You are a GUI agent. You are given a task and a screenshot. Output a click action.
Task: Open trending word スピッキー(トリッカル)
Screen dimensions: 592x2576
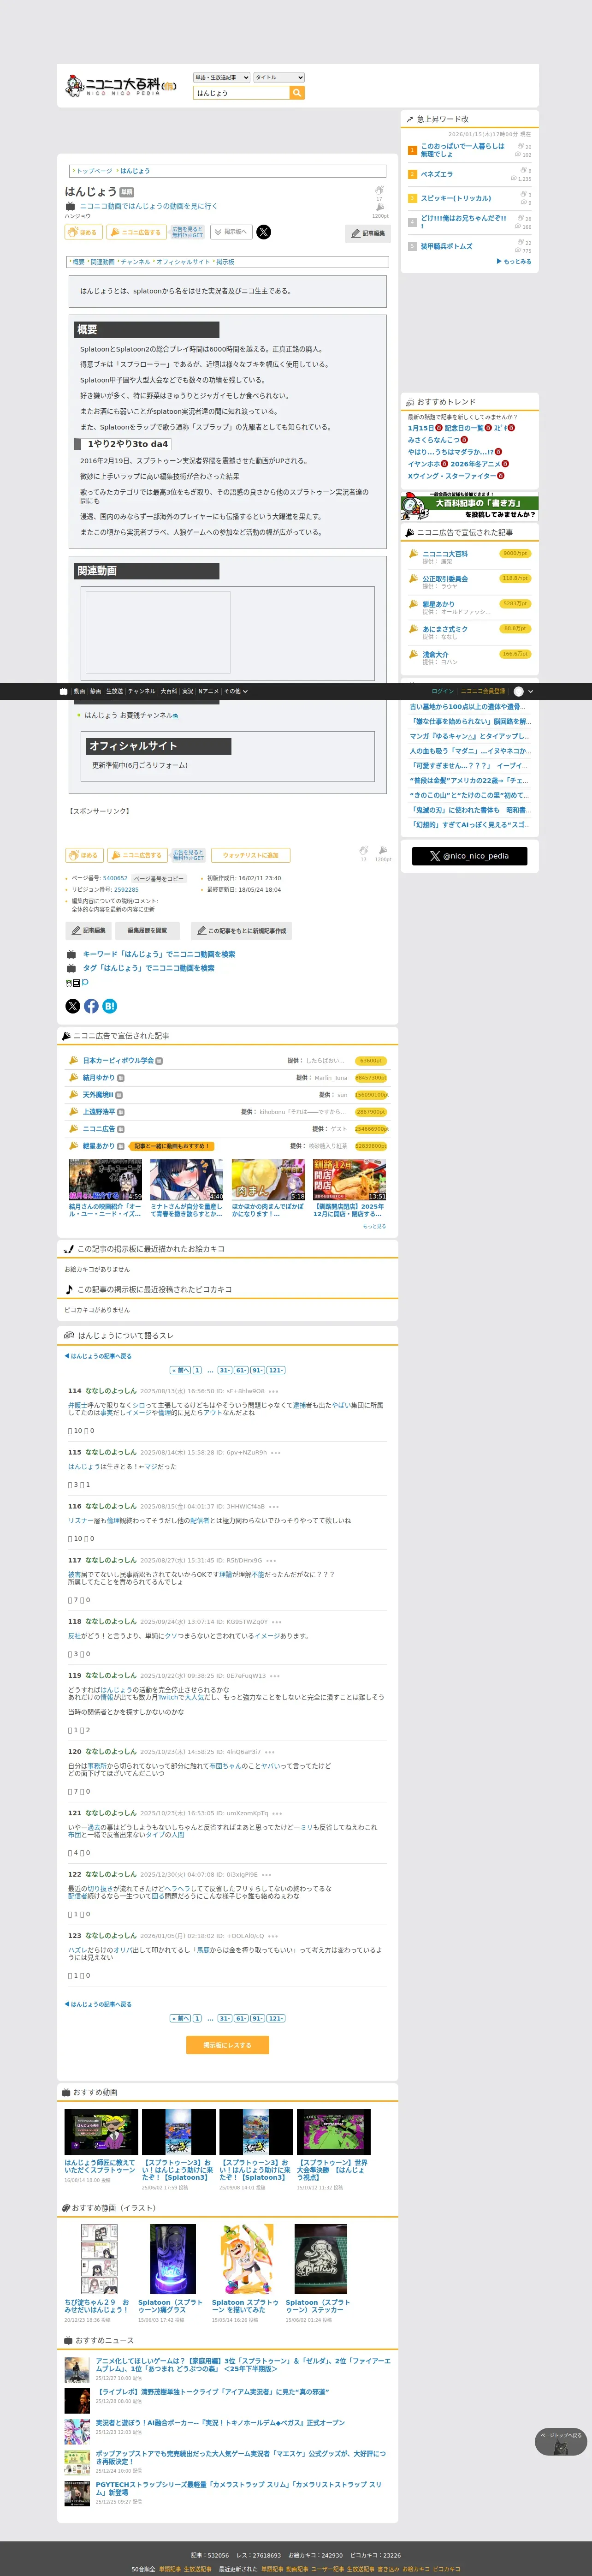coord(456,198)
